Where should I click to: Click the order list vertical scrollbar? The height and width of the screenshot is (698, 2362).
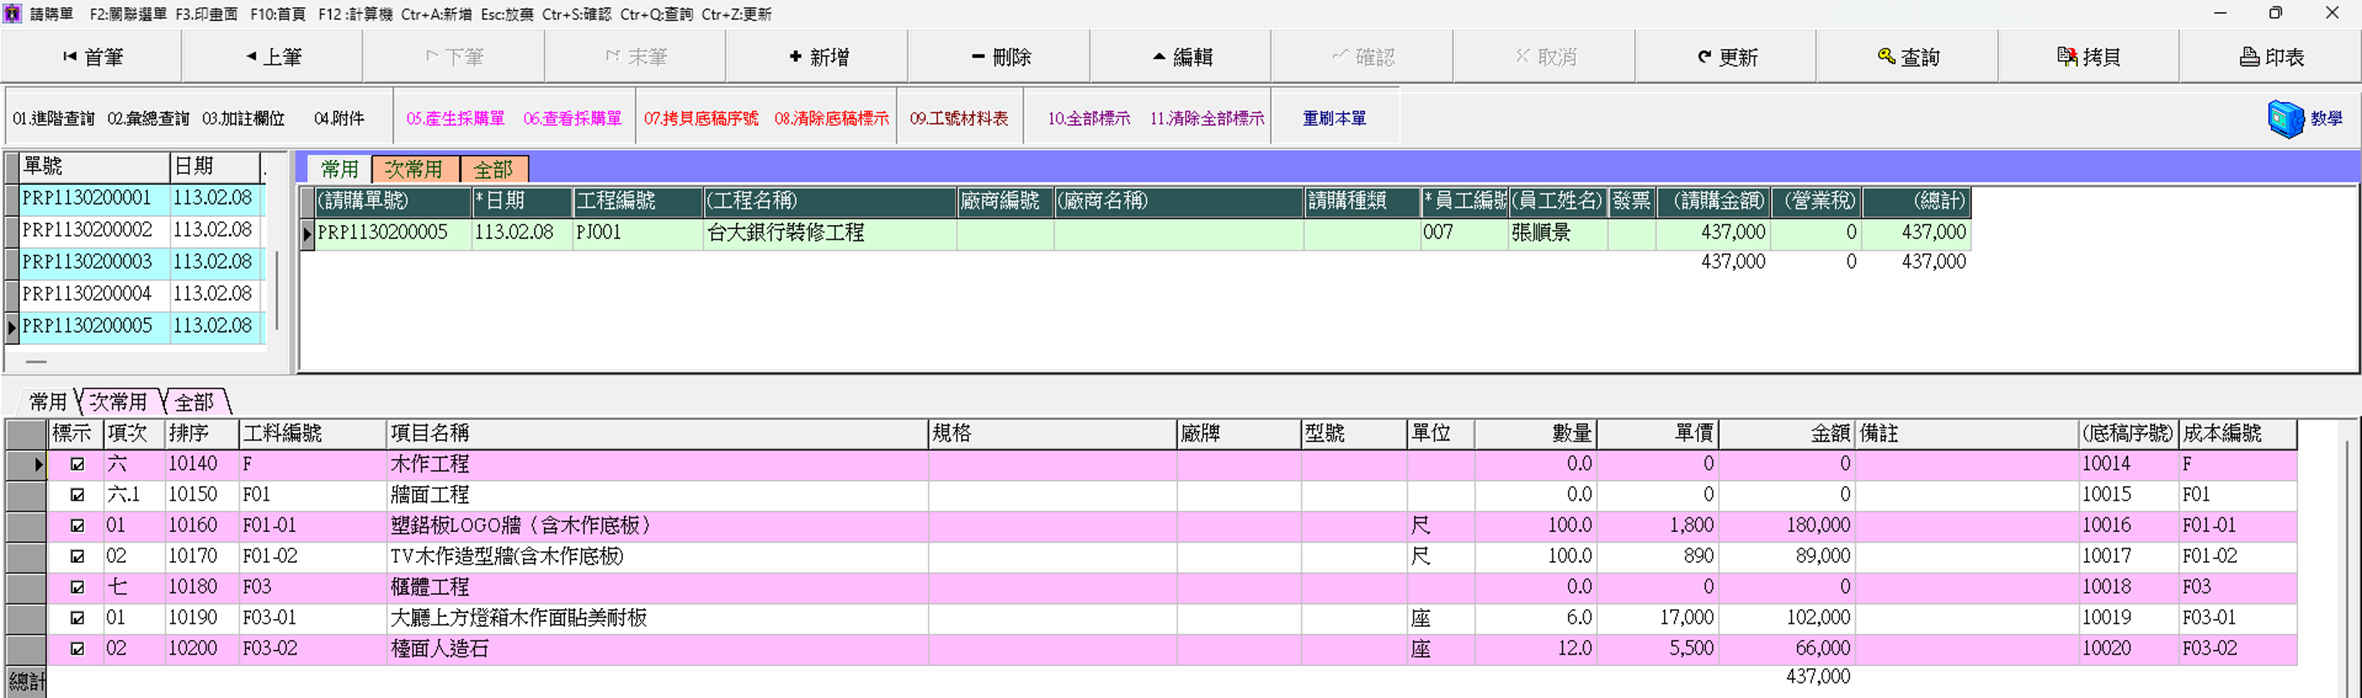click(277, 290)
